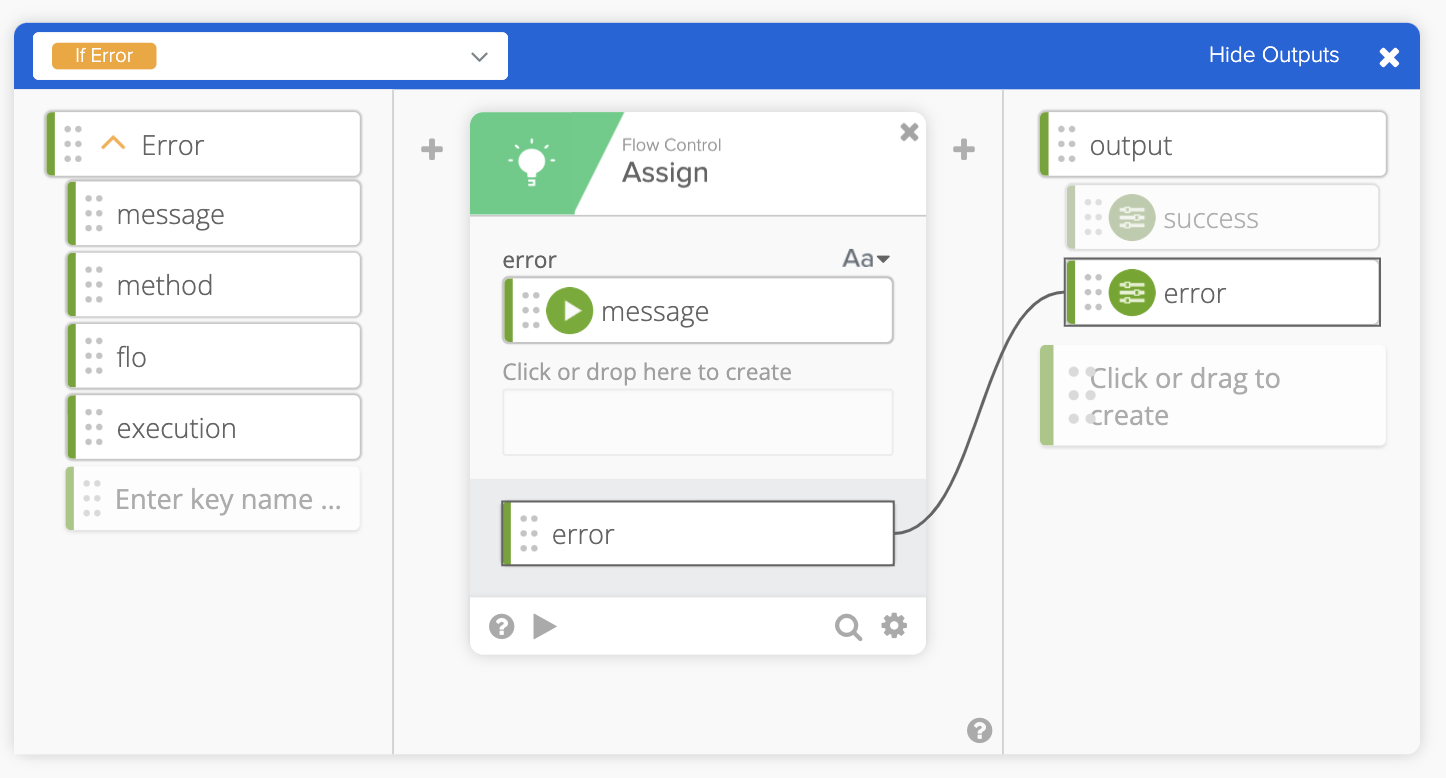1446x778 pixels.
Task: Click the green error output settings icon
Action: 1132,293
